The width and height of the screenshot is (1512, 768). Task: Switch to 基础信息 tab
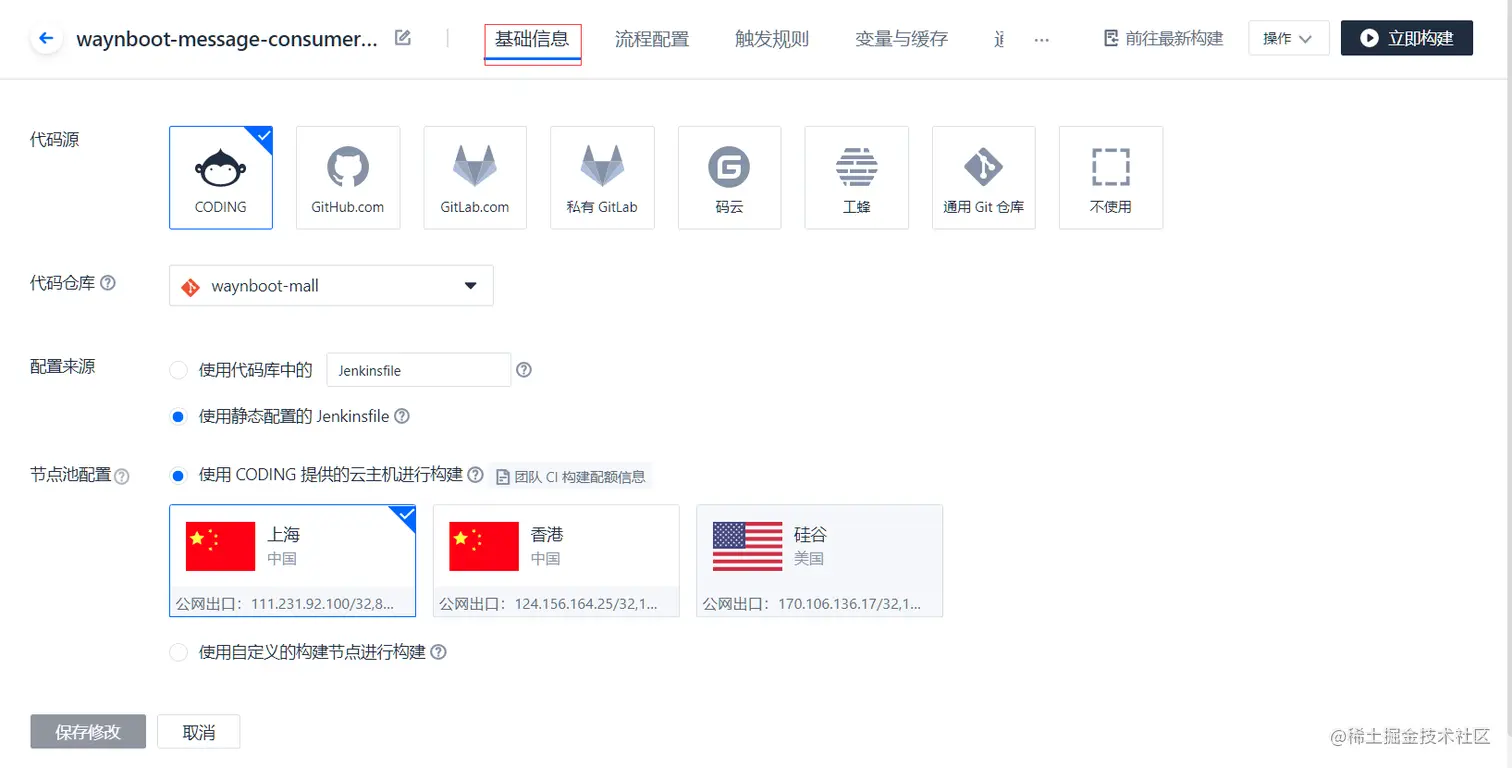click(532, 40)
